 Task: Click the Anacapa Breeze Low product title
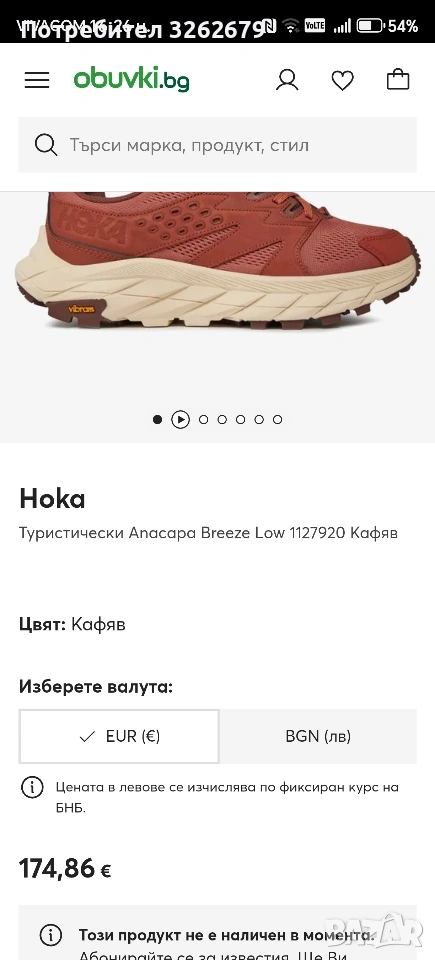208,533
